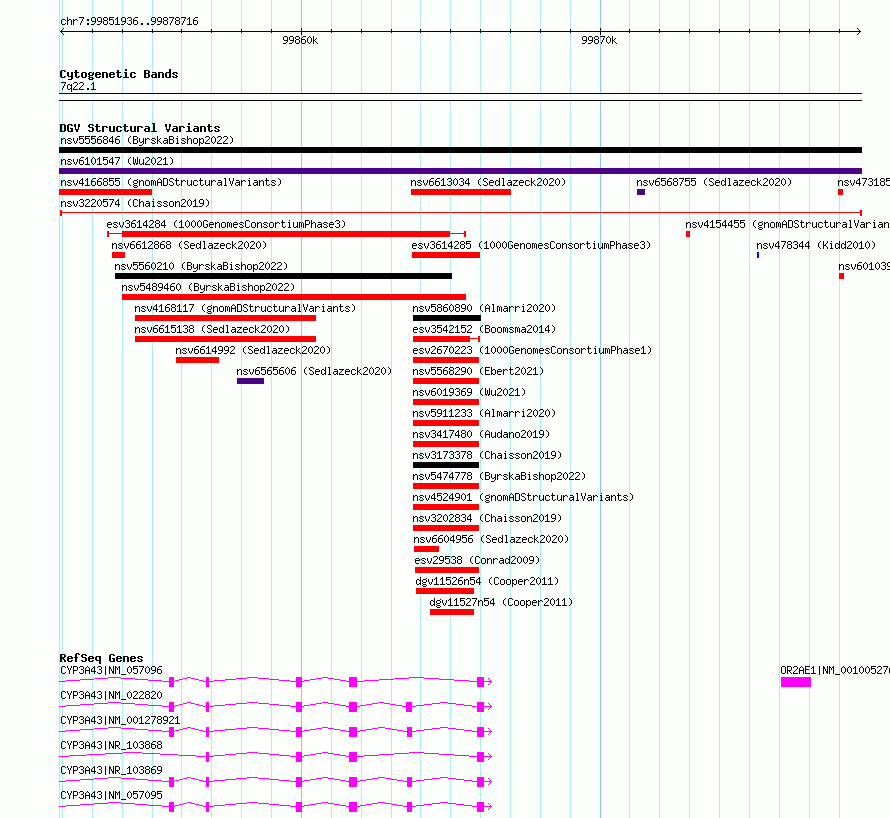Click the red bar under nsv6614992
890x818 pixels.
click(x=198, y=360)
